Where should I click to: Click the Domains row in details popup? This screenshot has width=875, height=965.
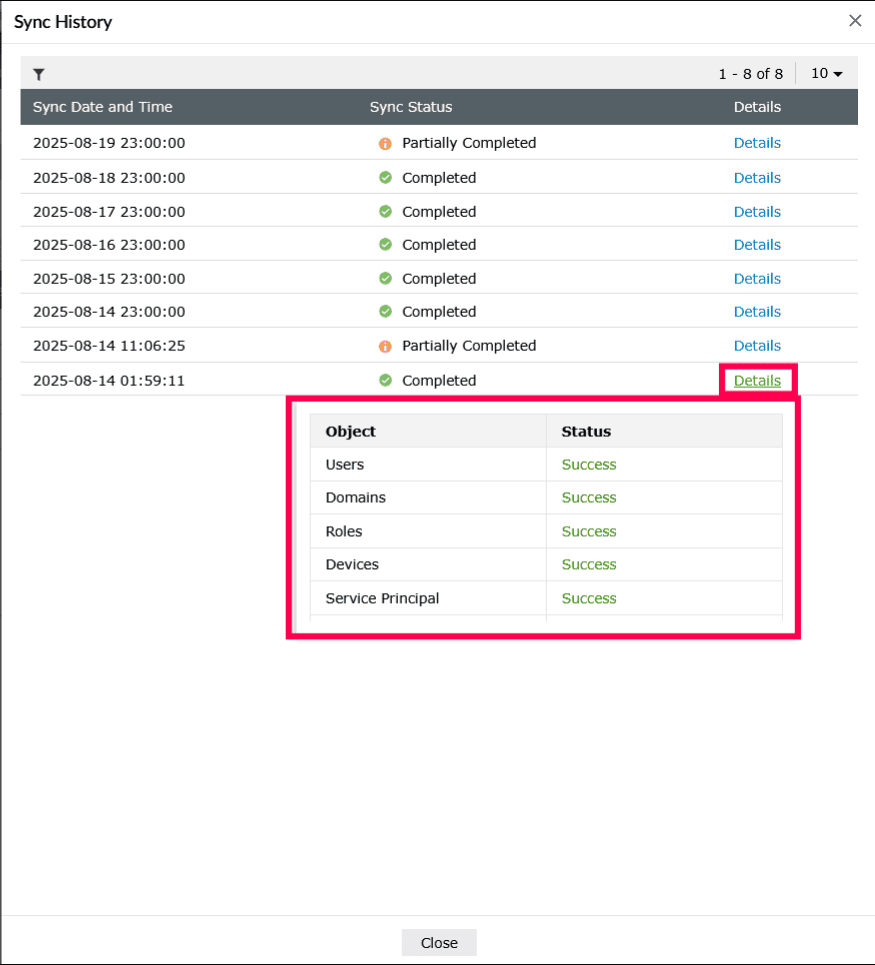(x=546, y=498)
